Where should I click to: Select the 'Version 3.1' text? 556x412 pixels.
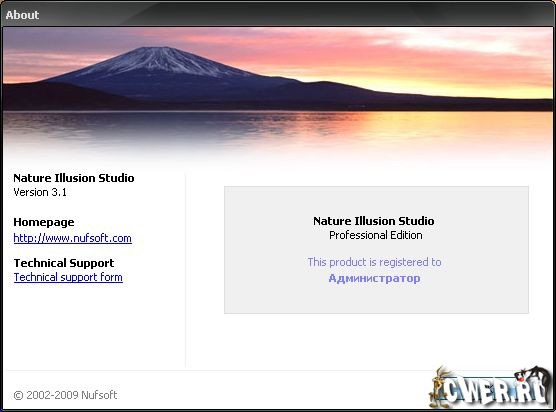pyautogui.click(x=40, y=192)
